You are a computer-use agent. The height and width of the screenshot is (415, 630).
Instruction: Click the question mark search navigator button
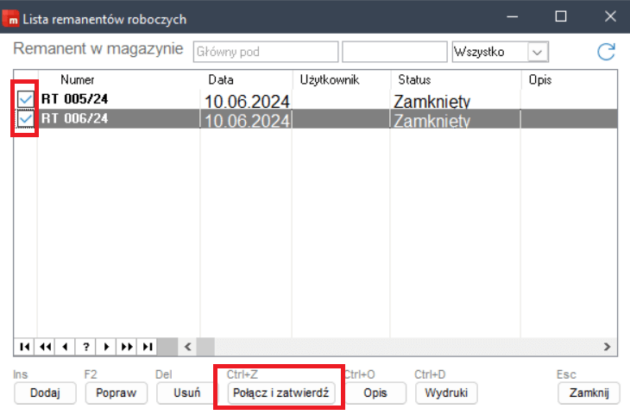coord(87,347)
